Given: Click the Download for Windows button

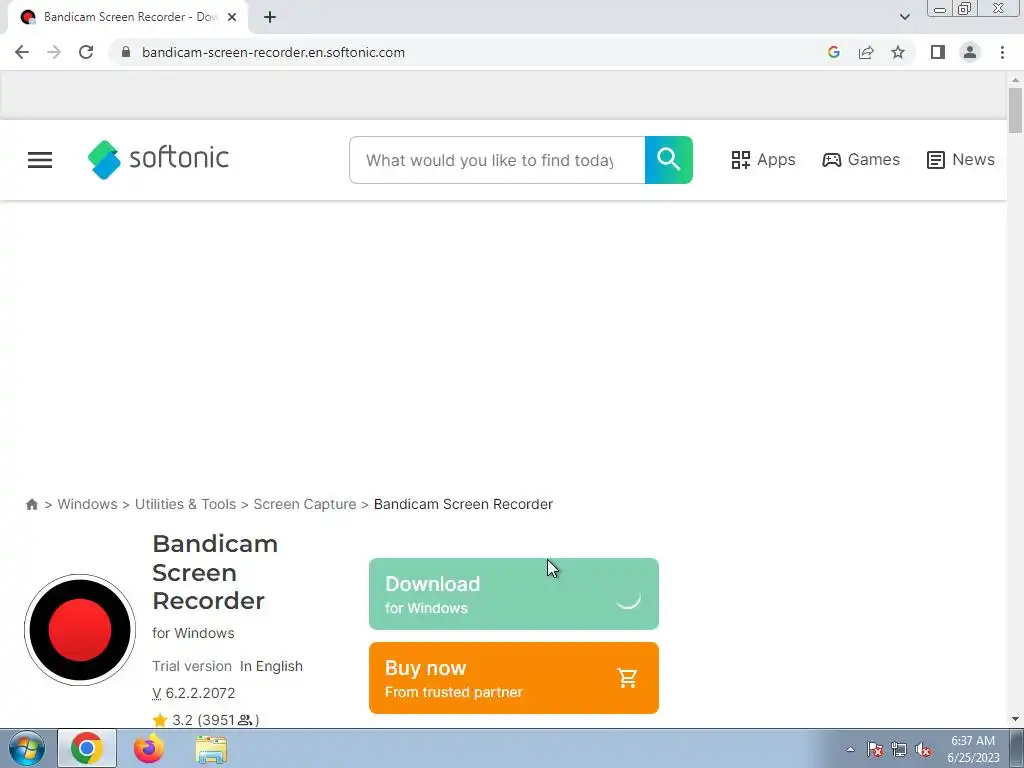Looking at the screenshot, I should click(x=514, y=594).
